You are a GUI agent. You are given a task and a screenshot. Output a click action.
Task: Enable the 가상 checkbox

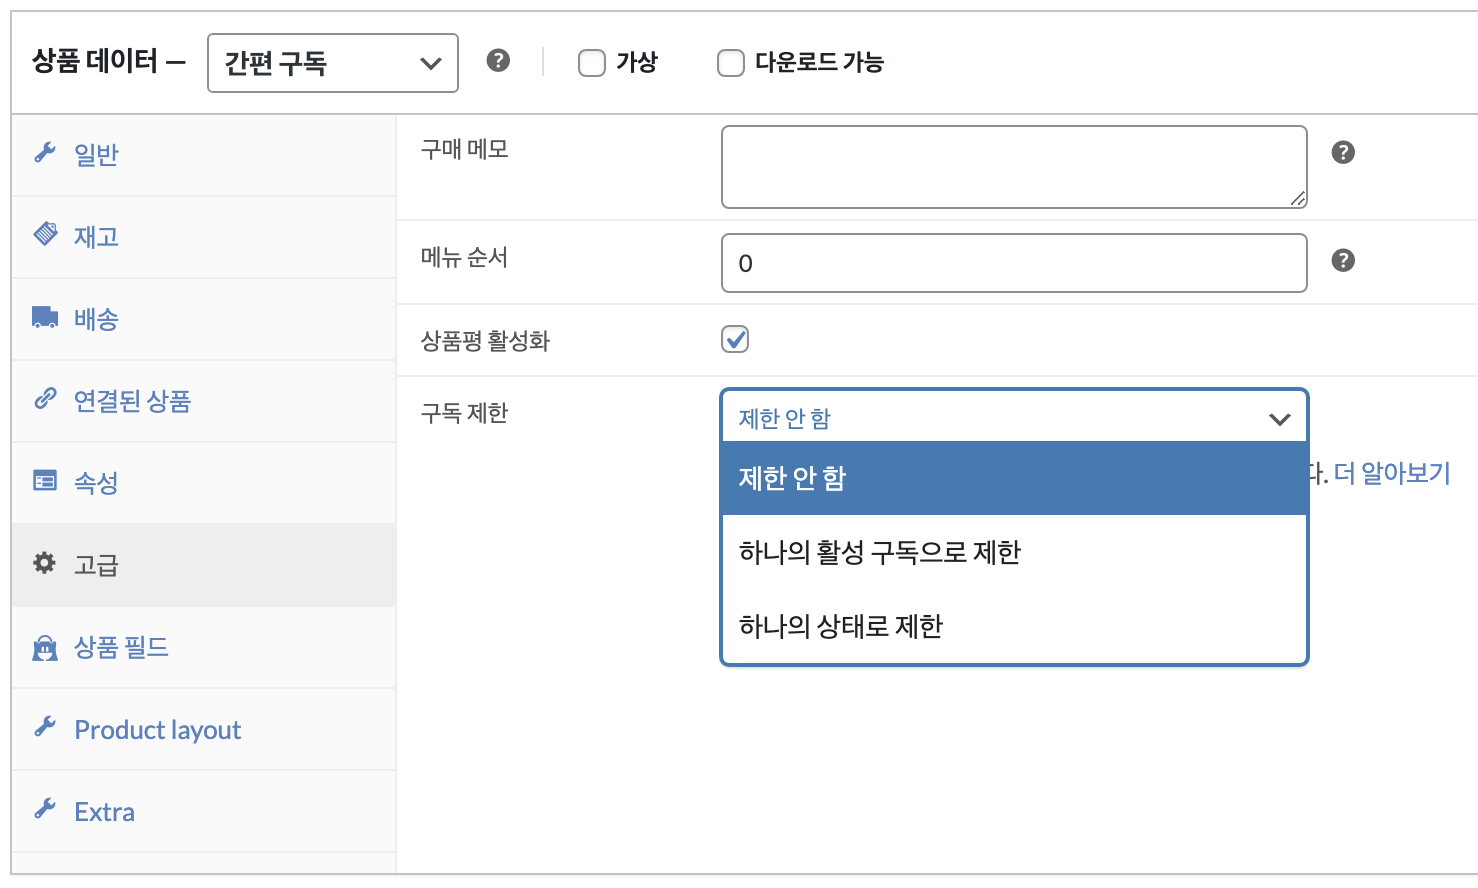pos(592,63)
